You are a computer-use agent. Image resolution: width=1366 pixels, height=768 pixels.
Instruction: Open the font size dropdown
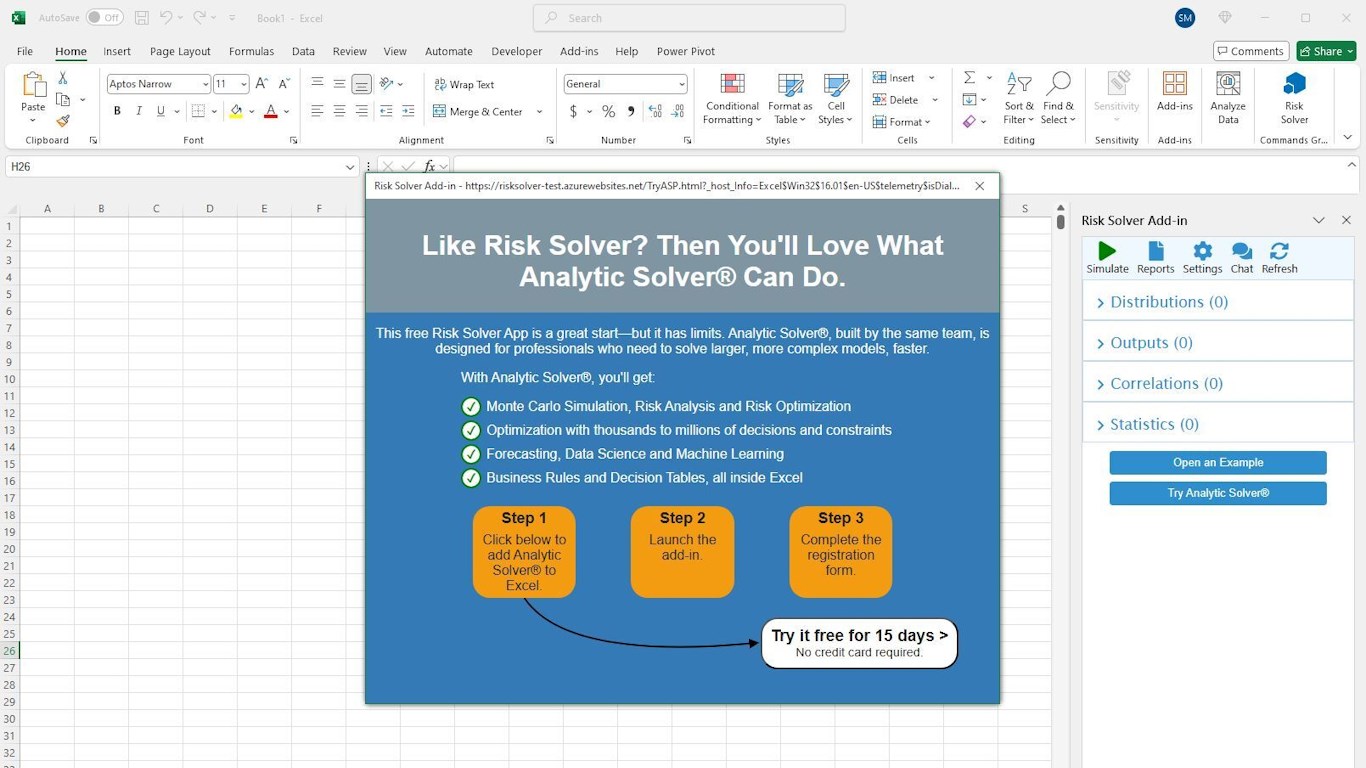[242, 84]
